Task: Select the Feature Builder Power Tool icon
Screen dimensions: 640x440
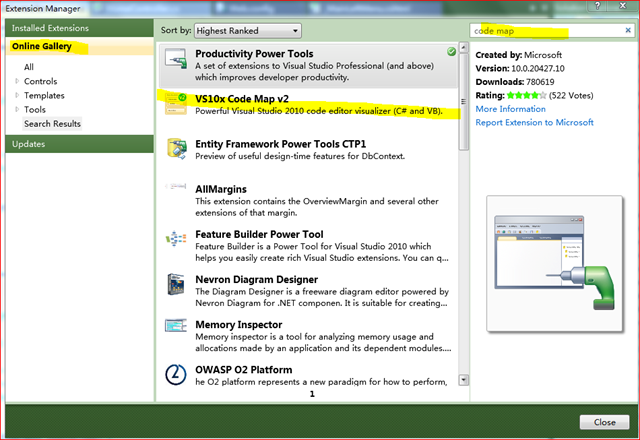Action: coord(177,241)
